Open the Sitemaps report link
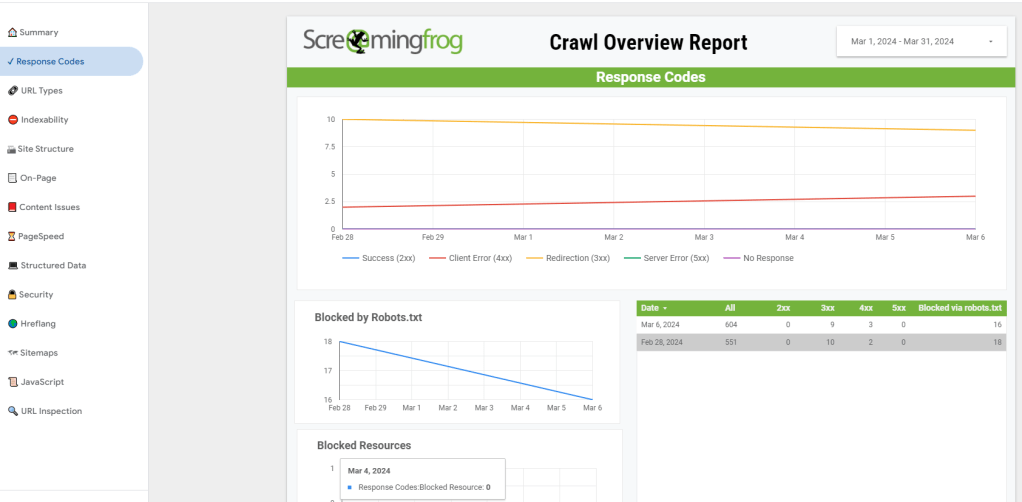Image resolution: width=1022 pixels, height=502 pixels. click(39, 353)
